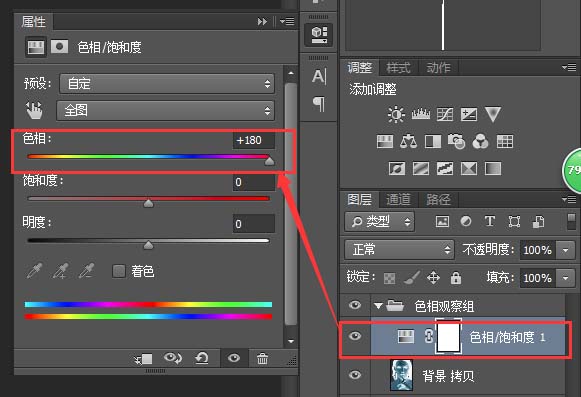
Task: Toggle lock position
Action: pos(433,278)
